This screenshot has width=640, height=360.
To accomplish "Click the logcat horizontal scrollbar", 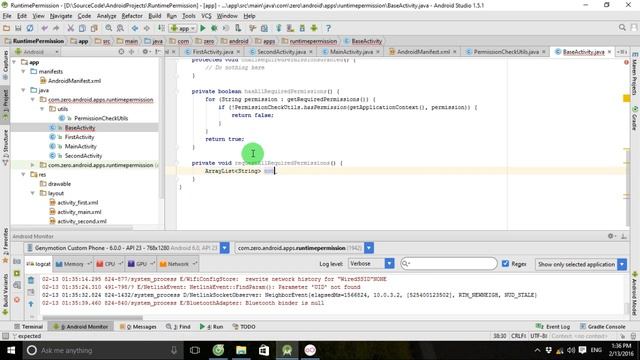I will (93, 318).
